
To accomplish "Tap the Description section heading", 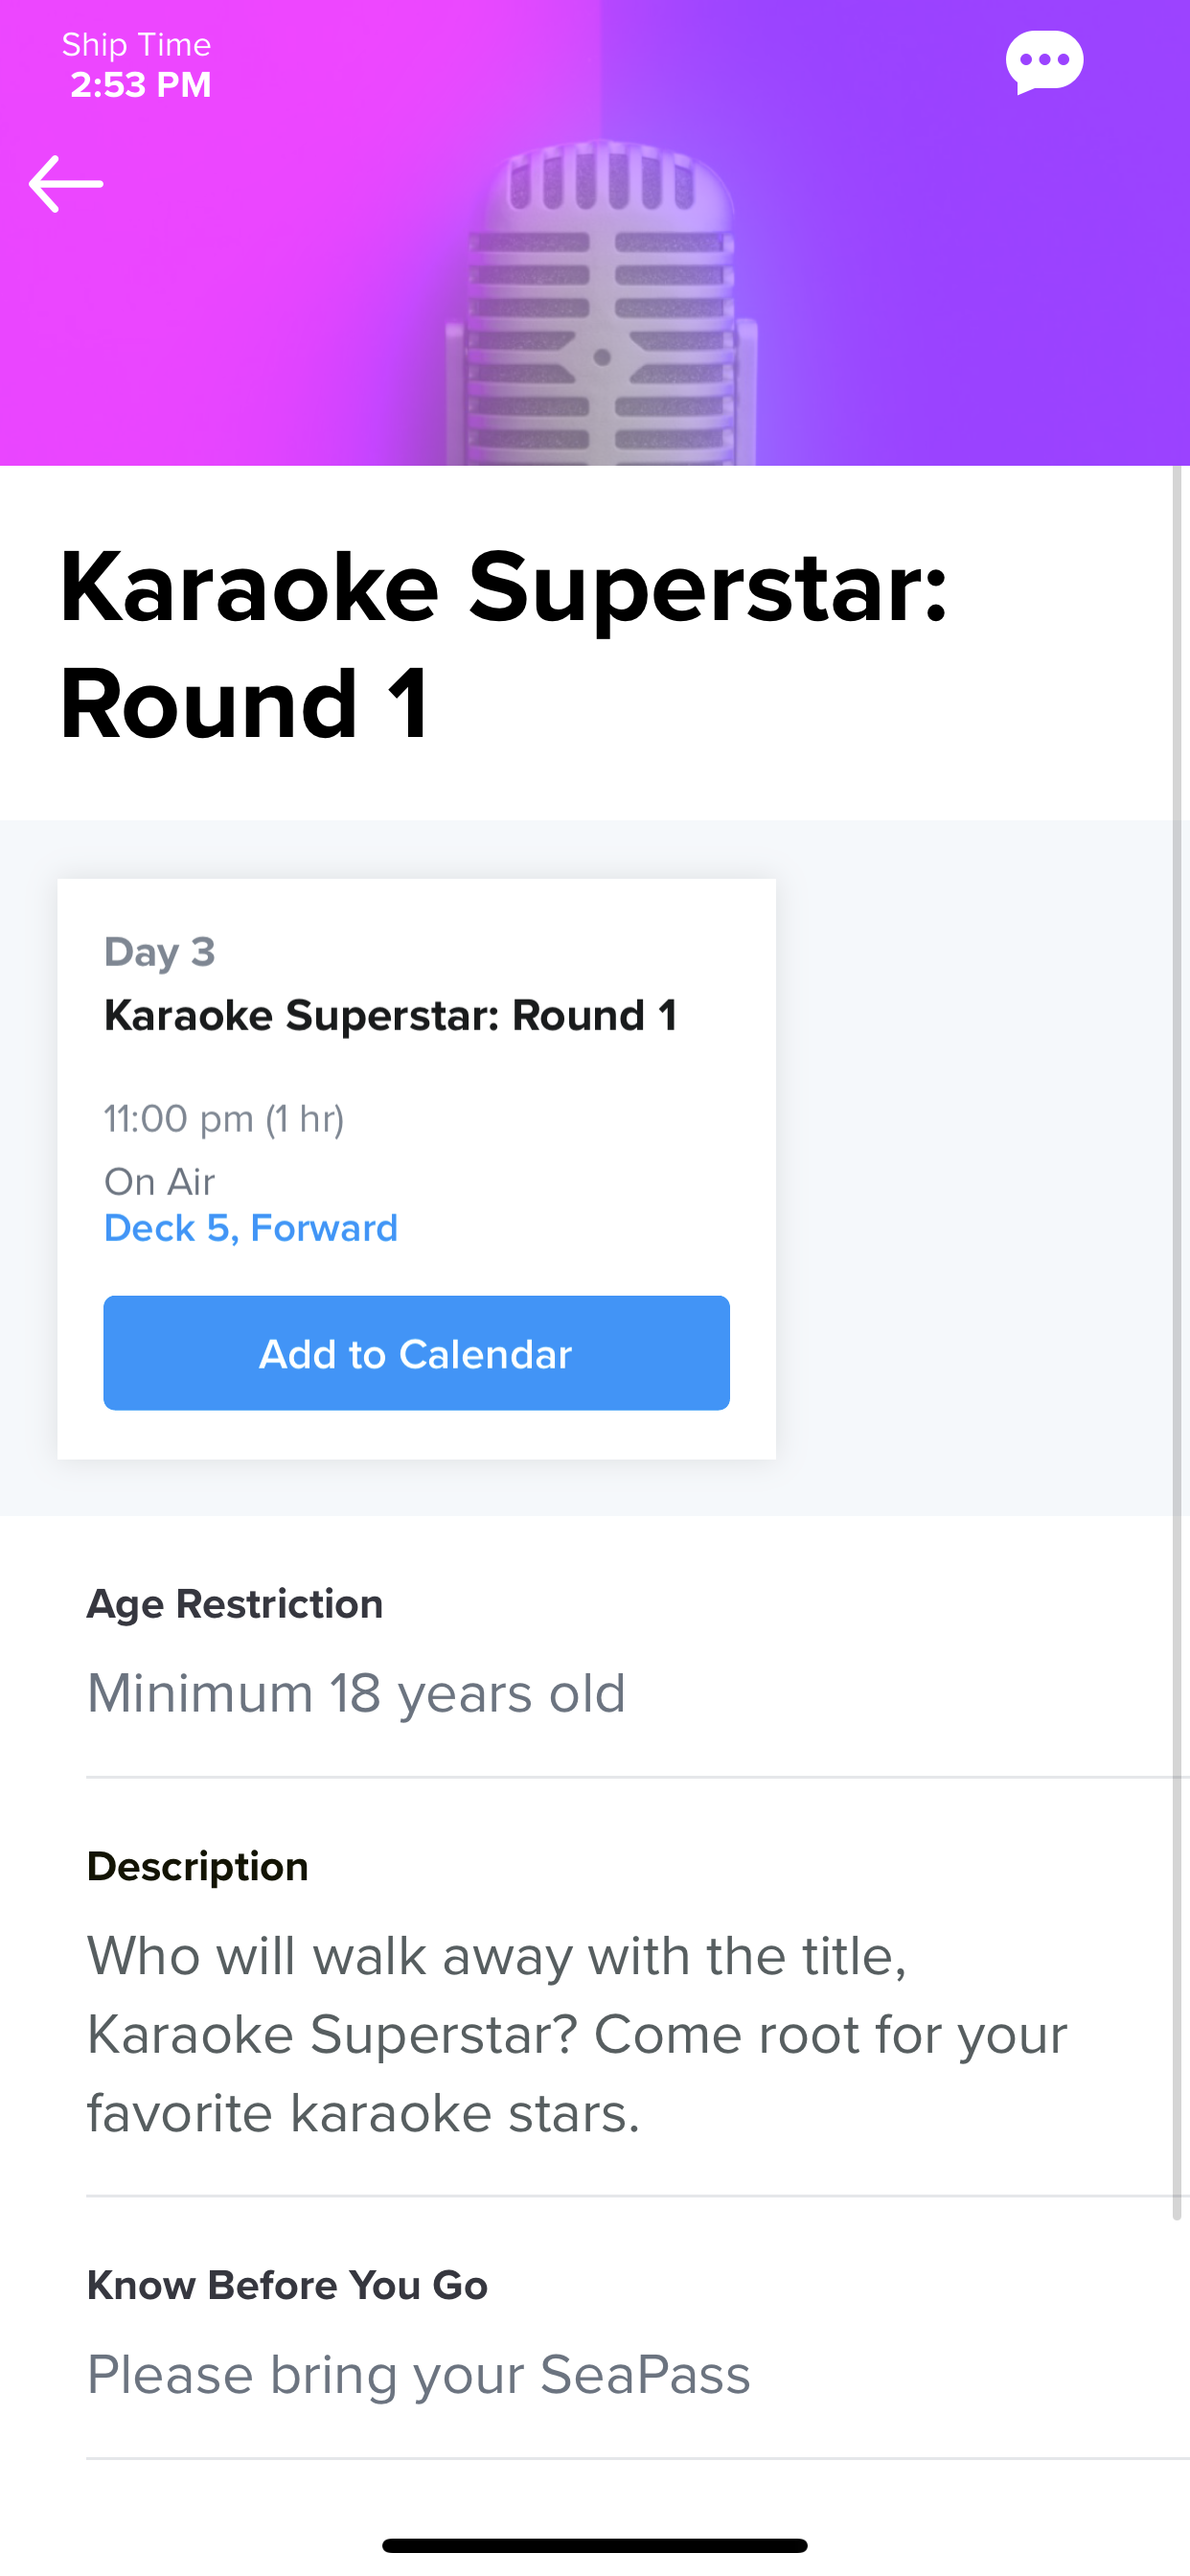I will click(198, 1867).
